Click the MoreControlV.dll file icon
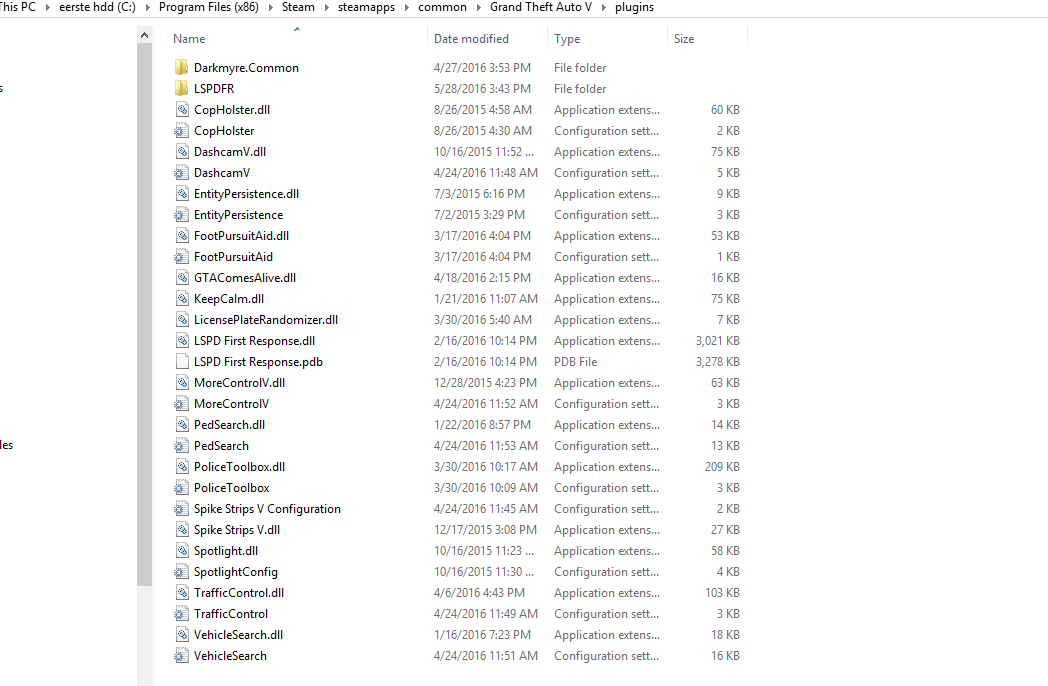This screenshot has width=1048, height=686. tap(181, 382)
